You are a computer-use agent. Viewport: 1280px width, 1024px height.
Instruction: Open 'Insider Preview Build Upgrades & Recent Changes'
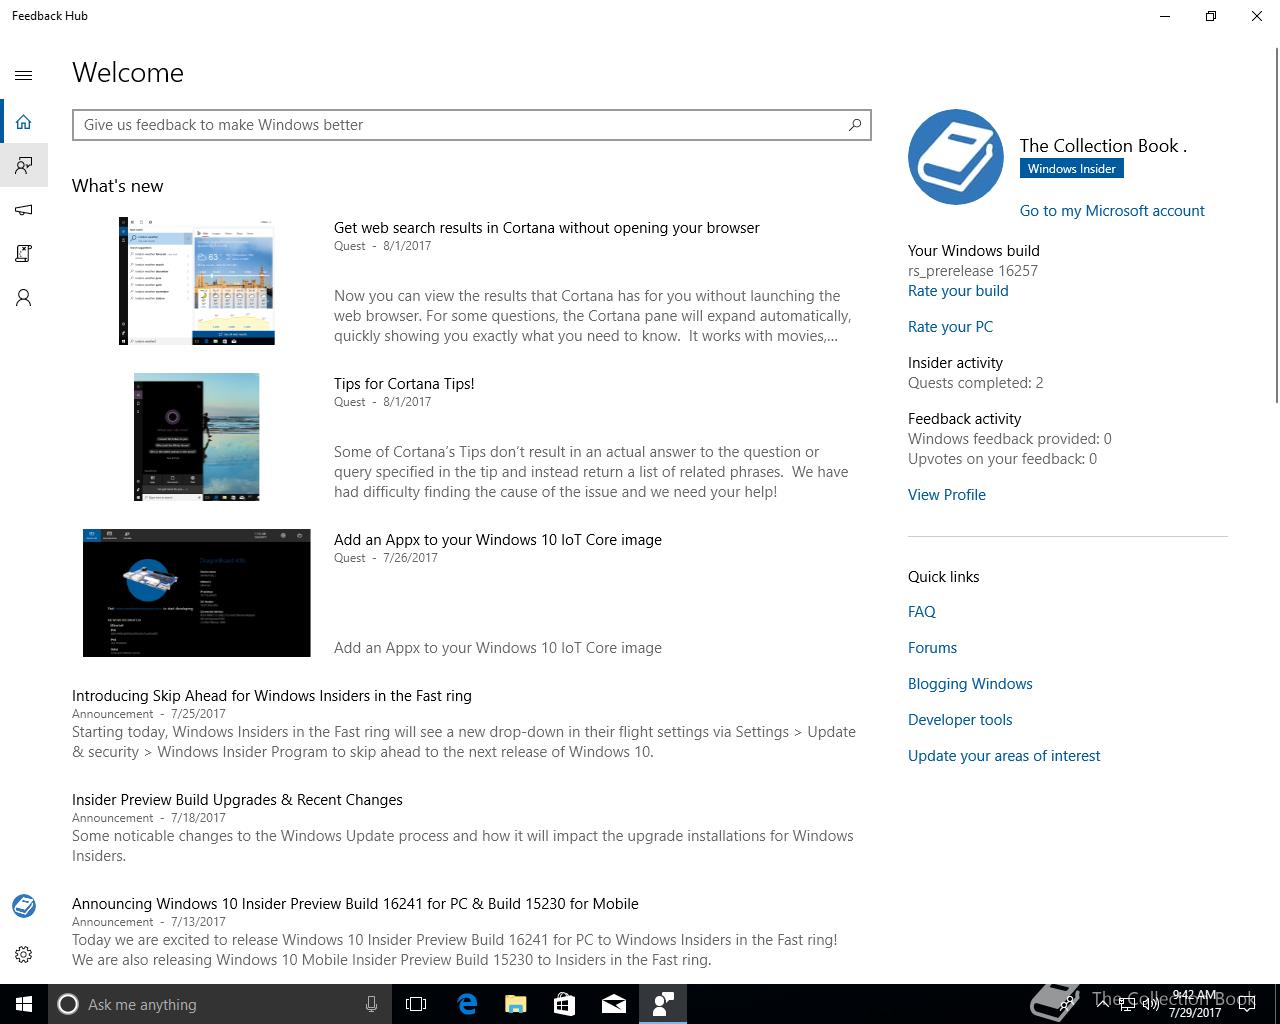[x=237, y=800]
